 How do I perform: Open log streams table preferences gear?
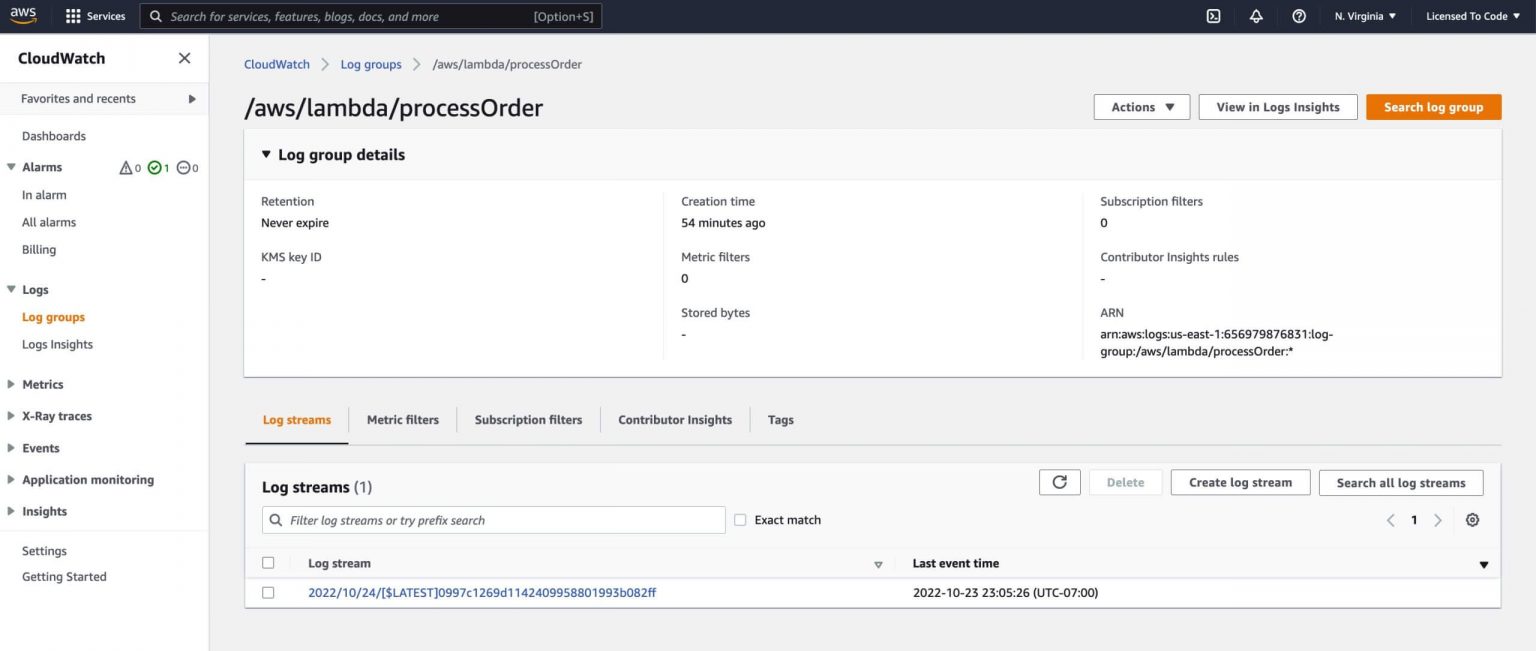(x=1472, y=519)
